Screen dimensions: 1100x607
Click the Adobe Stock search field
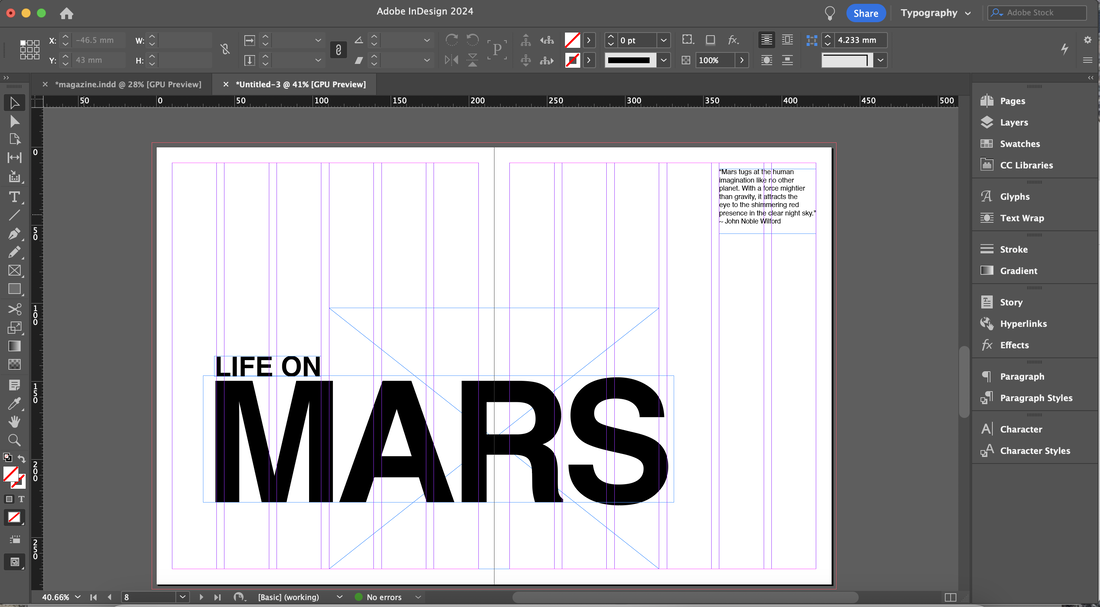(x=1038, y=13)
